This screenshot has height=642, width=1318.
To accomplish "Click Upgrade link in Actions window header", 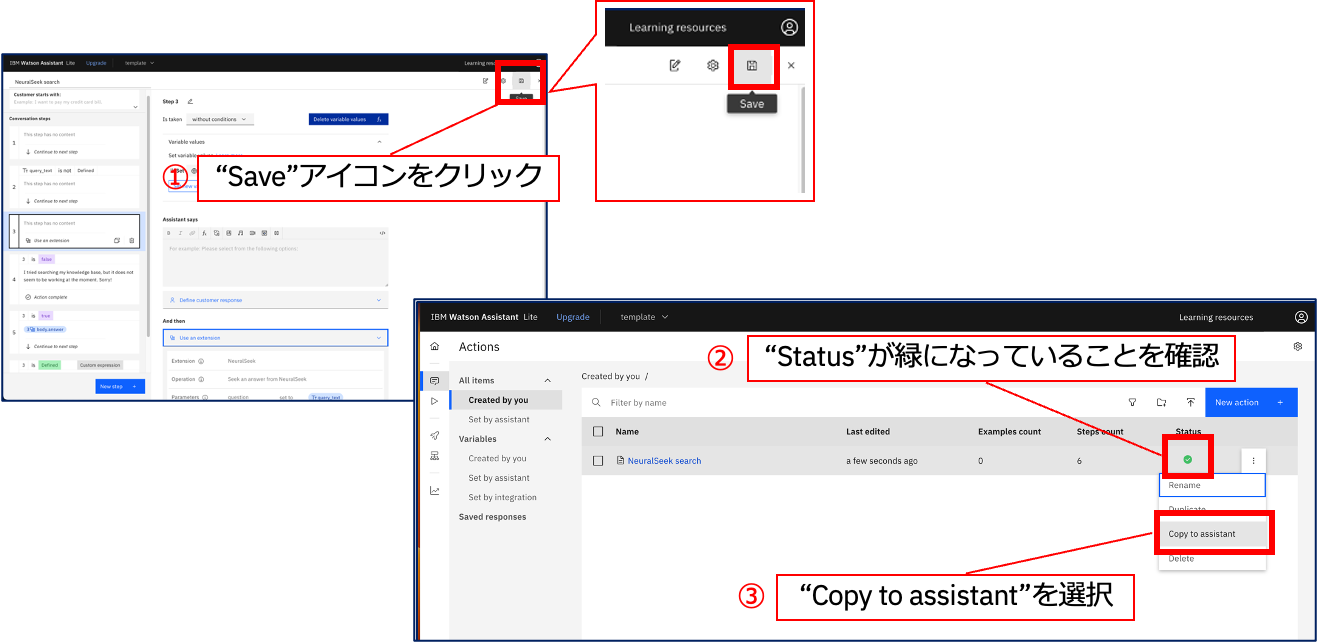I will coord(573,317).
